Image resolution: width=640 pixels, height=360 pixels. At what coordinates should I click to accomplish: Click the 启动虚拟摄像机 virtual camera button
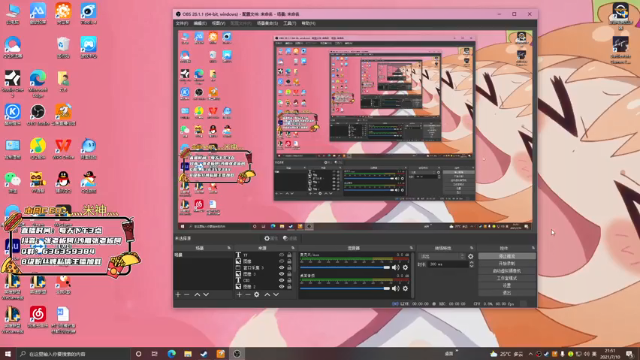point(507,271)
